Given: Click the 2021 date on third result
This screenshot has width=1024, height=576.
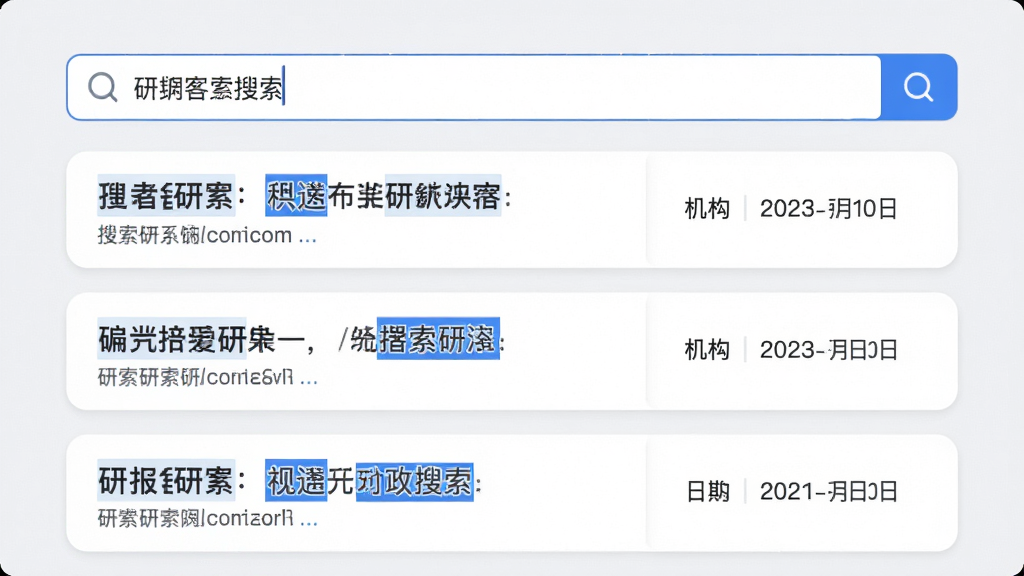Looking at the screenshot, I should click(x=828, y=491).
